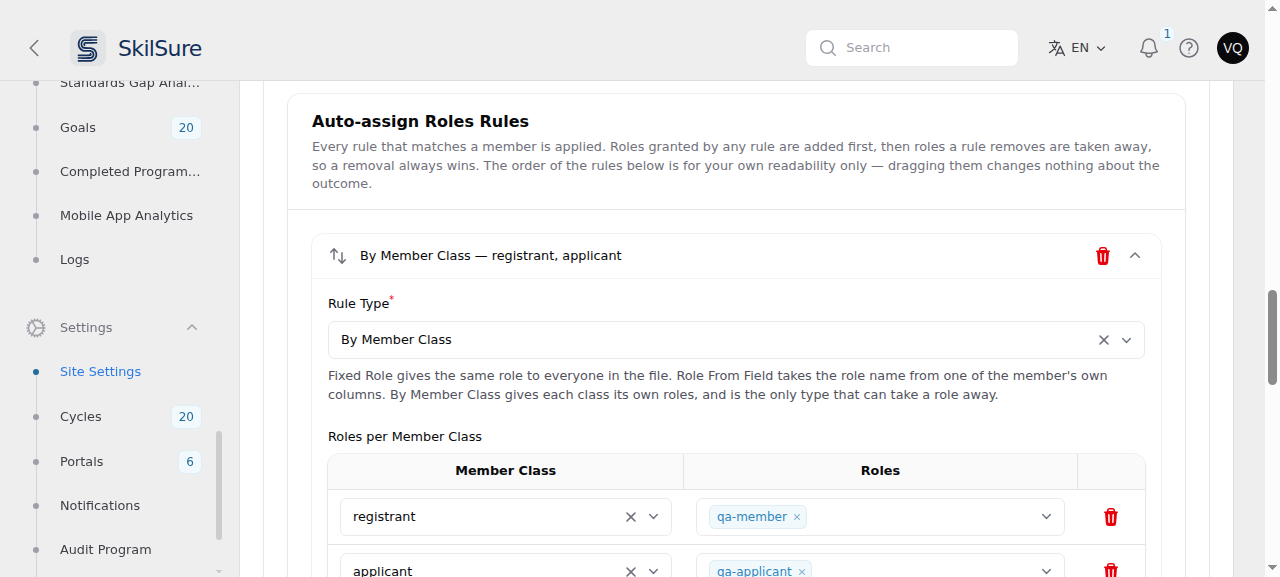Click the Roles column header
The image size is (1280, 577).
(x=880, y=471)
